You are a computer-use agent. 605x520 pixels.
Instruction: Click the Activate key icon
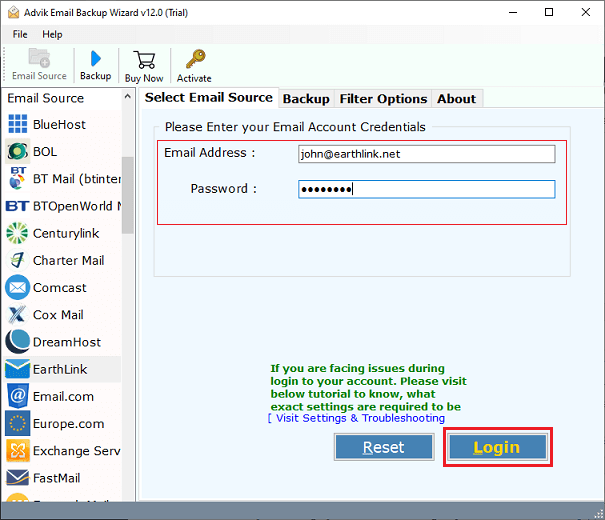click(195, 59)
